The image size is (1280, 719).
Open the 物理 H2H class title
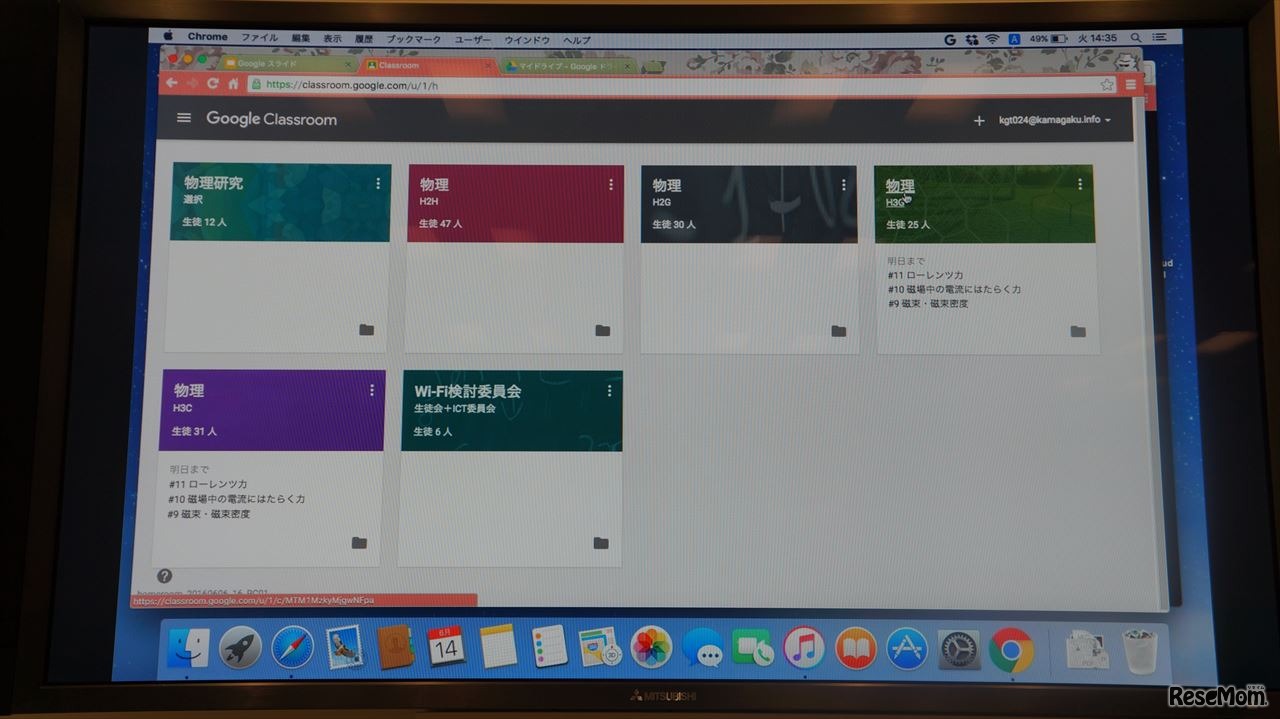pos(434,185)
